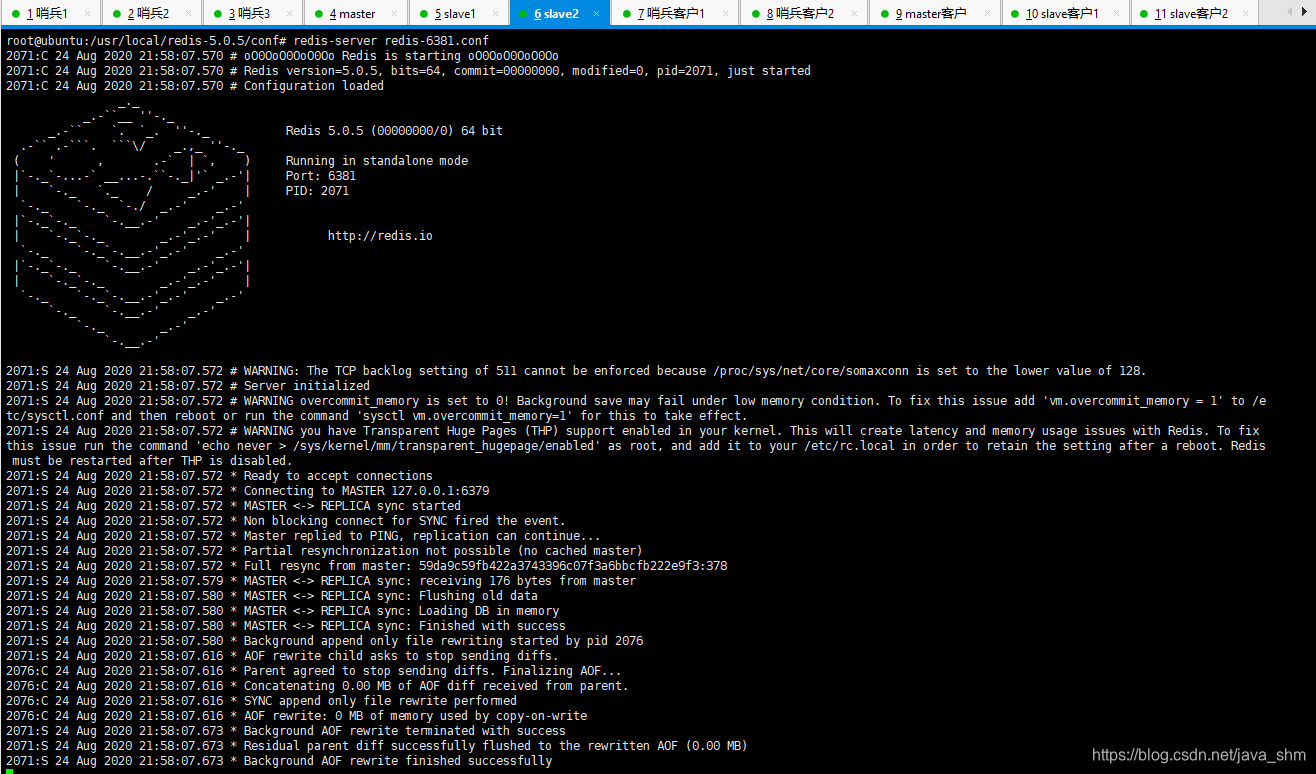
Task: Close the slave2 tab
Action: coord(596,14)
